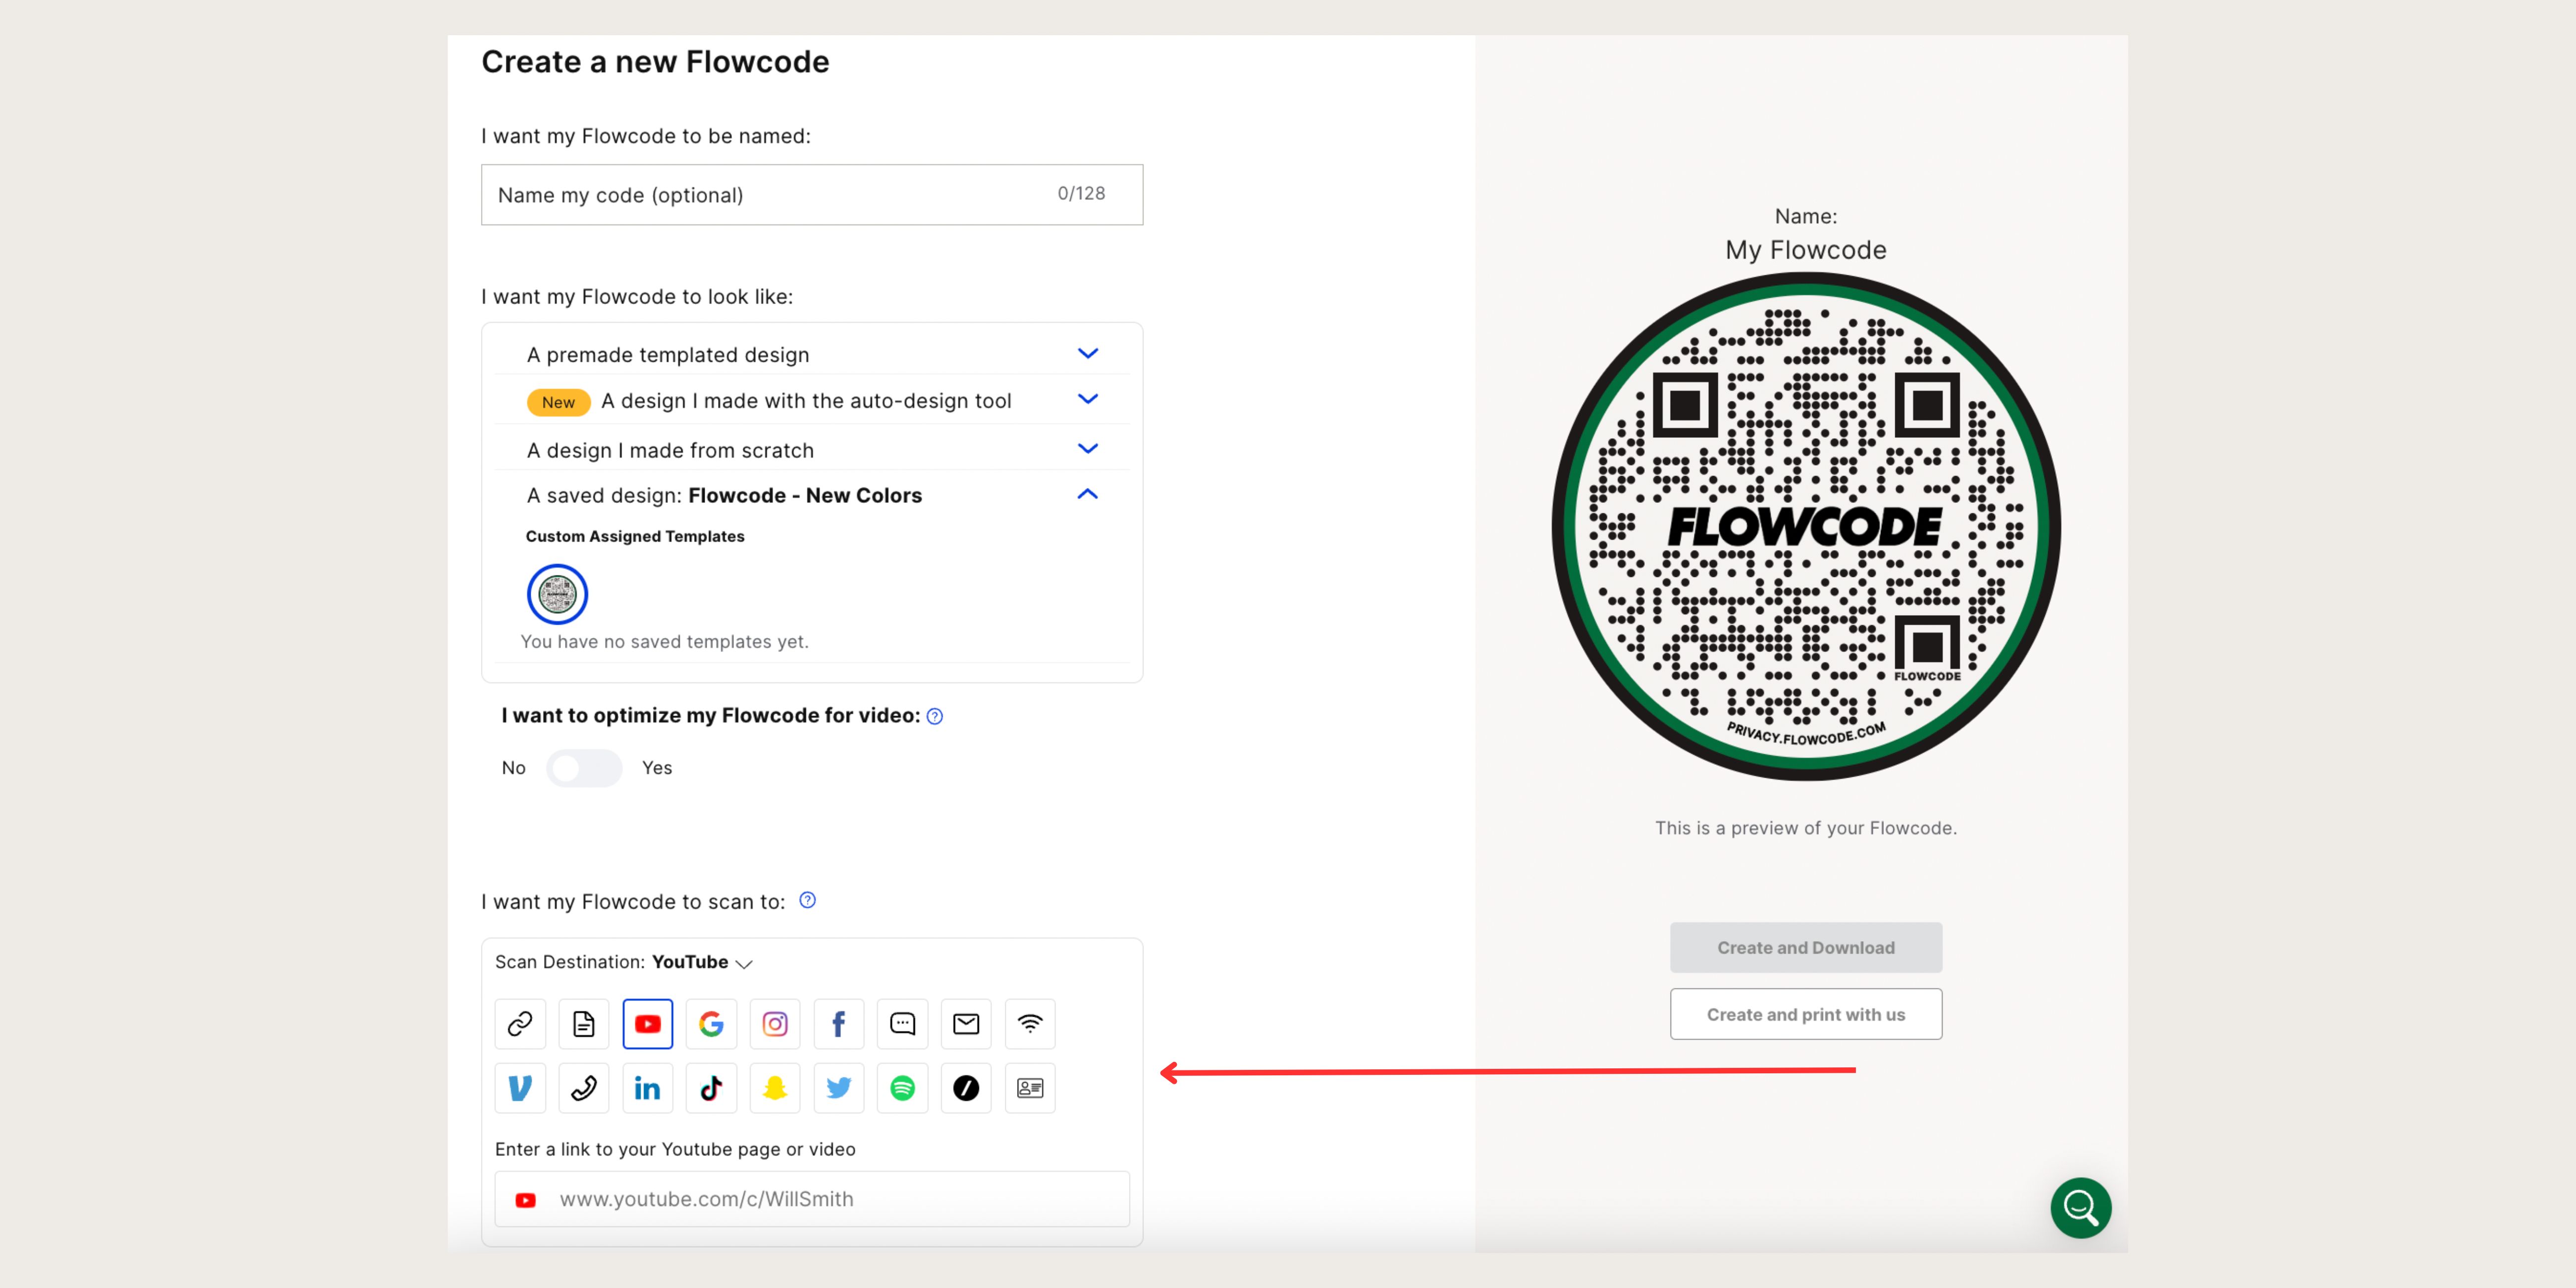
Task: Expand design made from scratch section
Action: pos(1088,449)
